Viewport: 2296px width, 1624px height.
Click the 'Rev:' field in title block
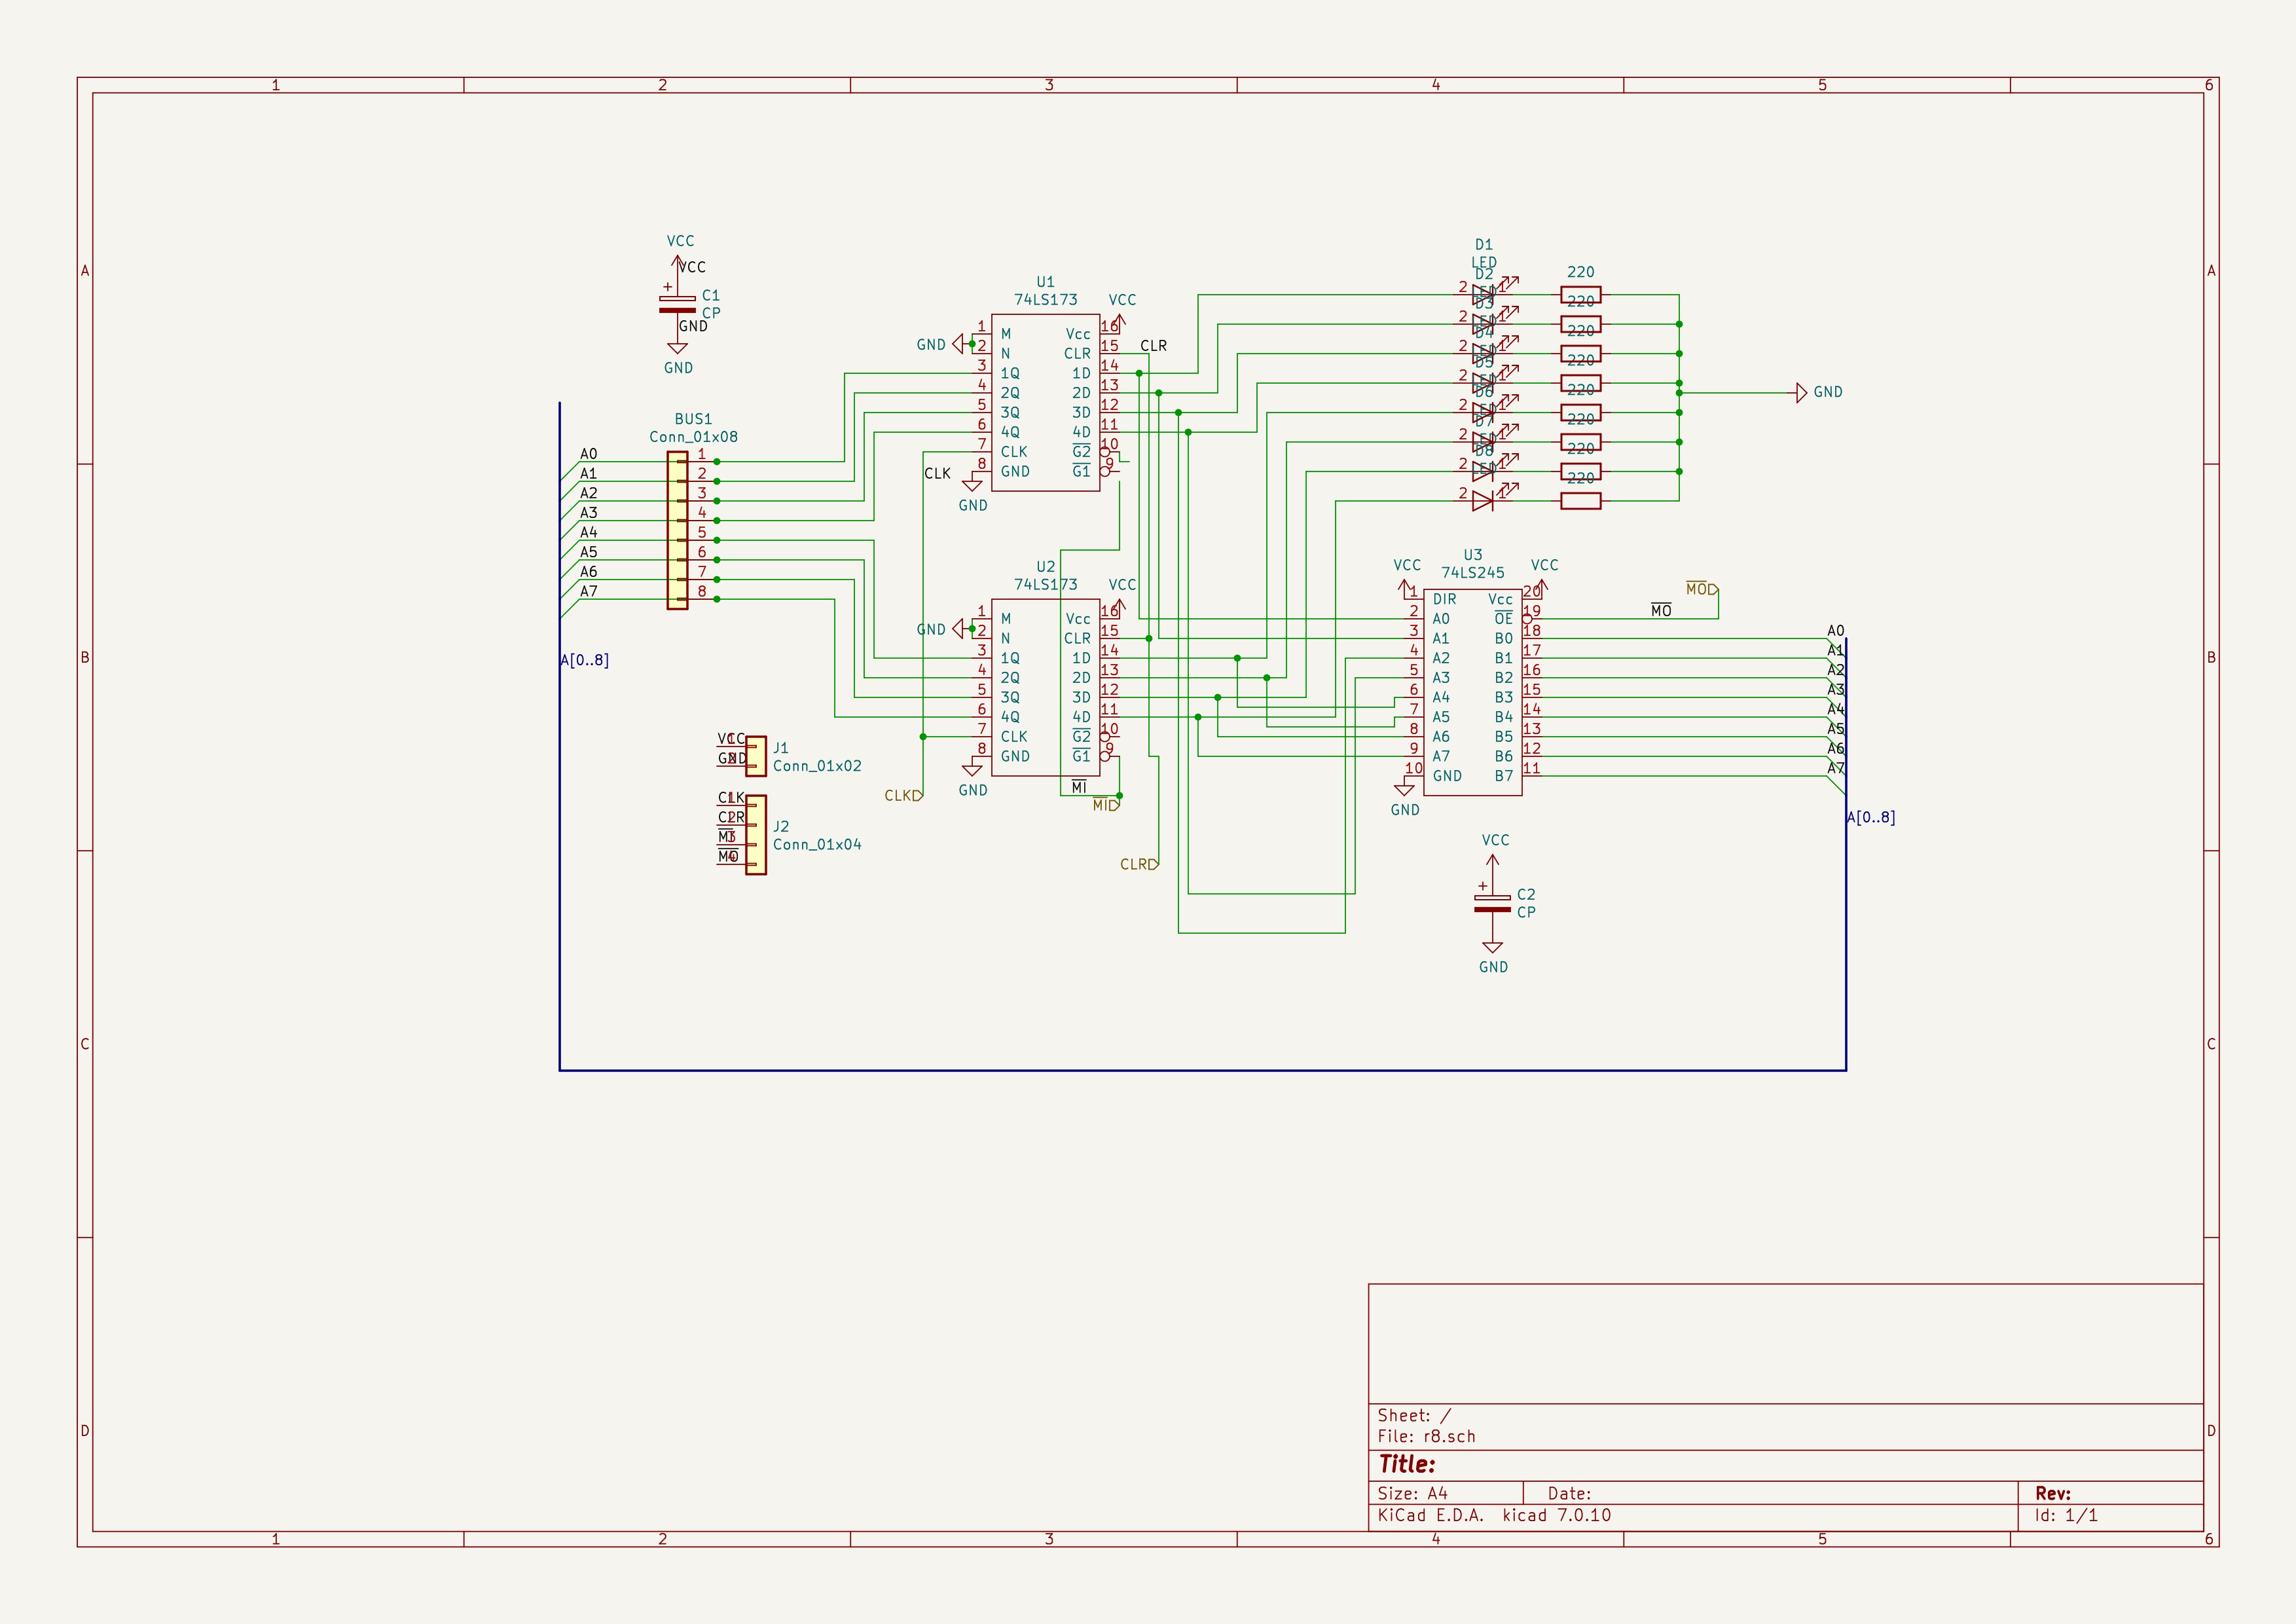click(x=2053, y=1493)
